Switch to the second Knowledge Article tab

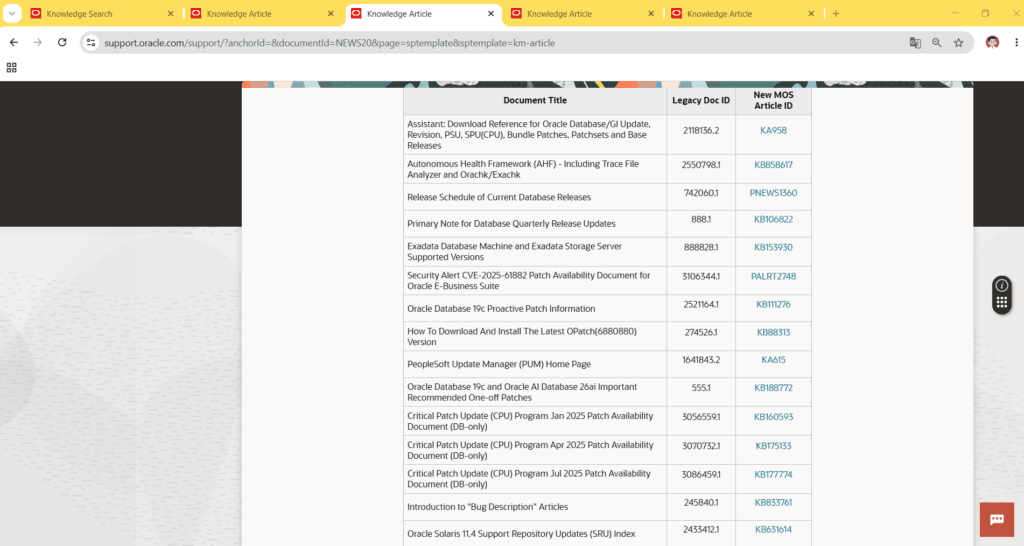[263, 13]
